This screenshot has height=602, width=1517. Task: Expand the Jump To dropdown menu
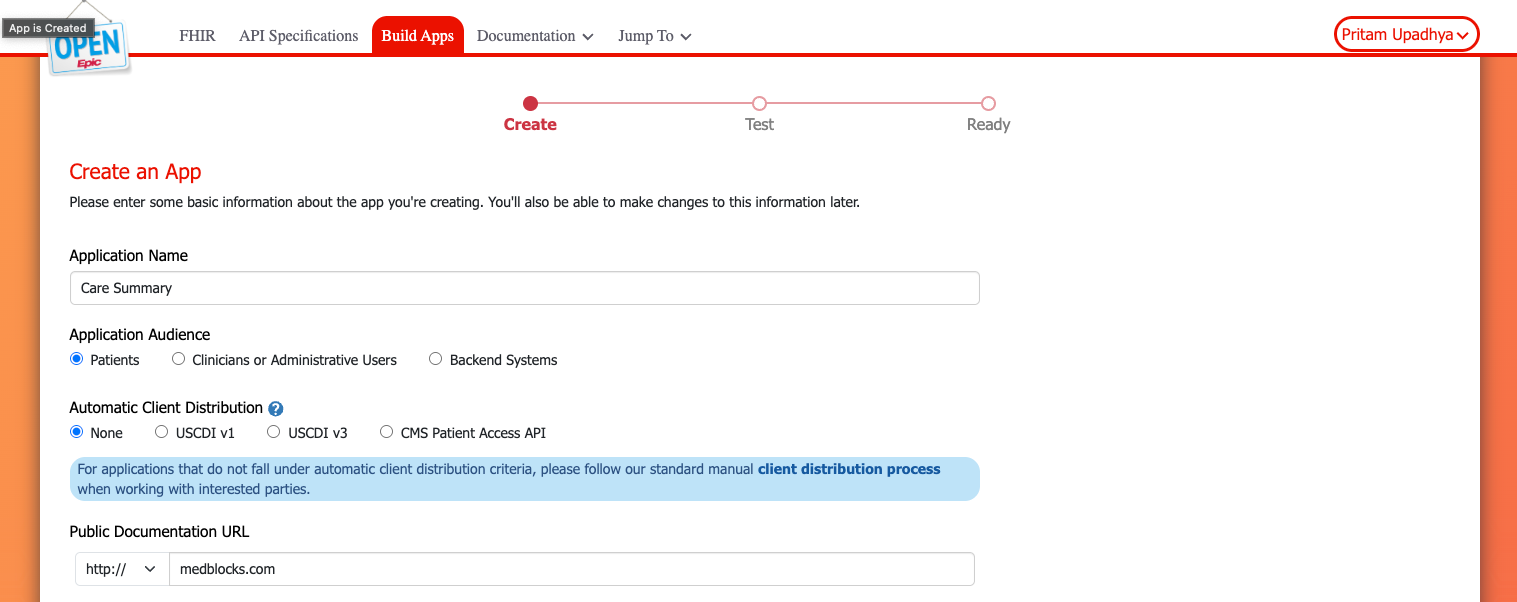tap(655, 36)
